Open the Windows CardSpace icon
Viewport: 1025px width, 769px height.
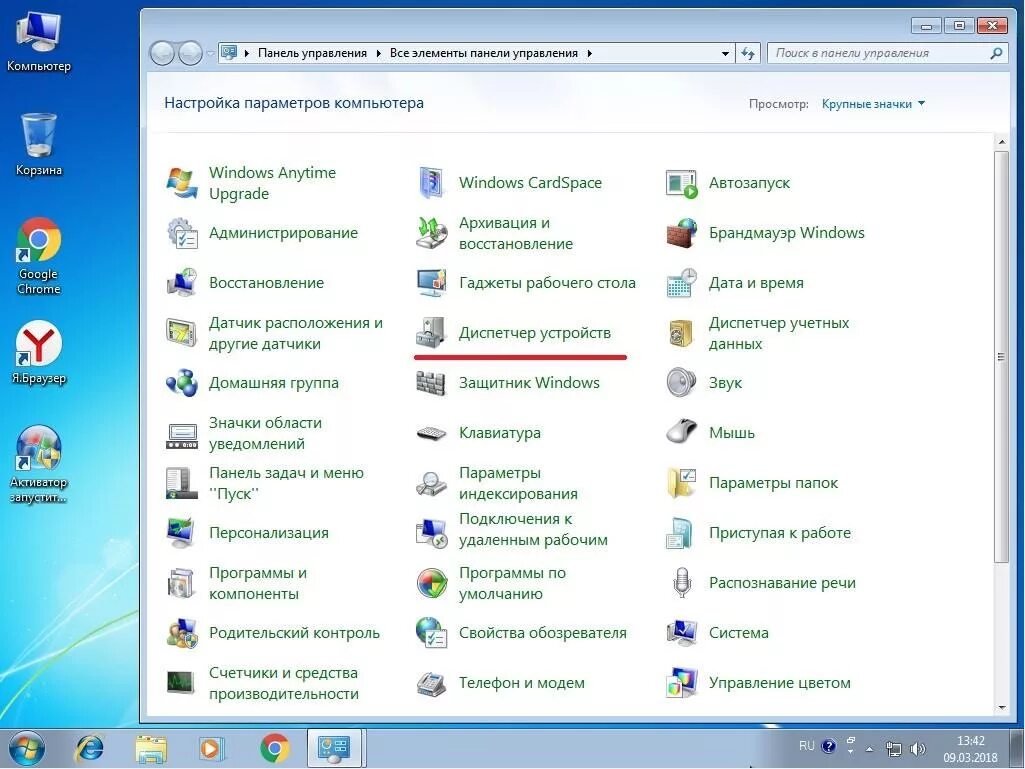(x=431, y=183)
